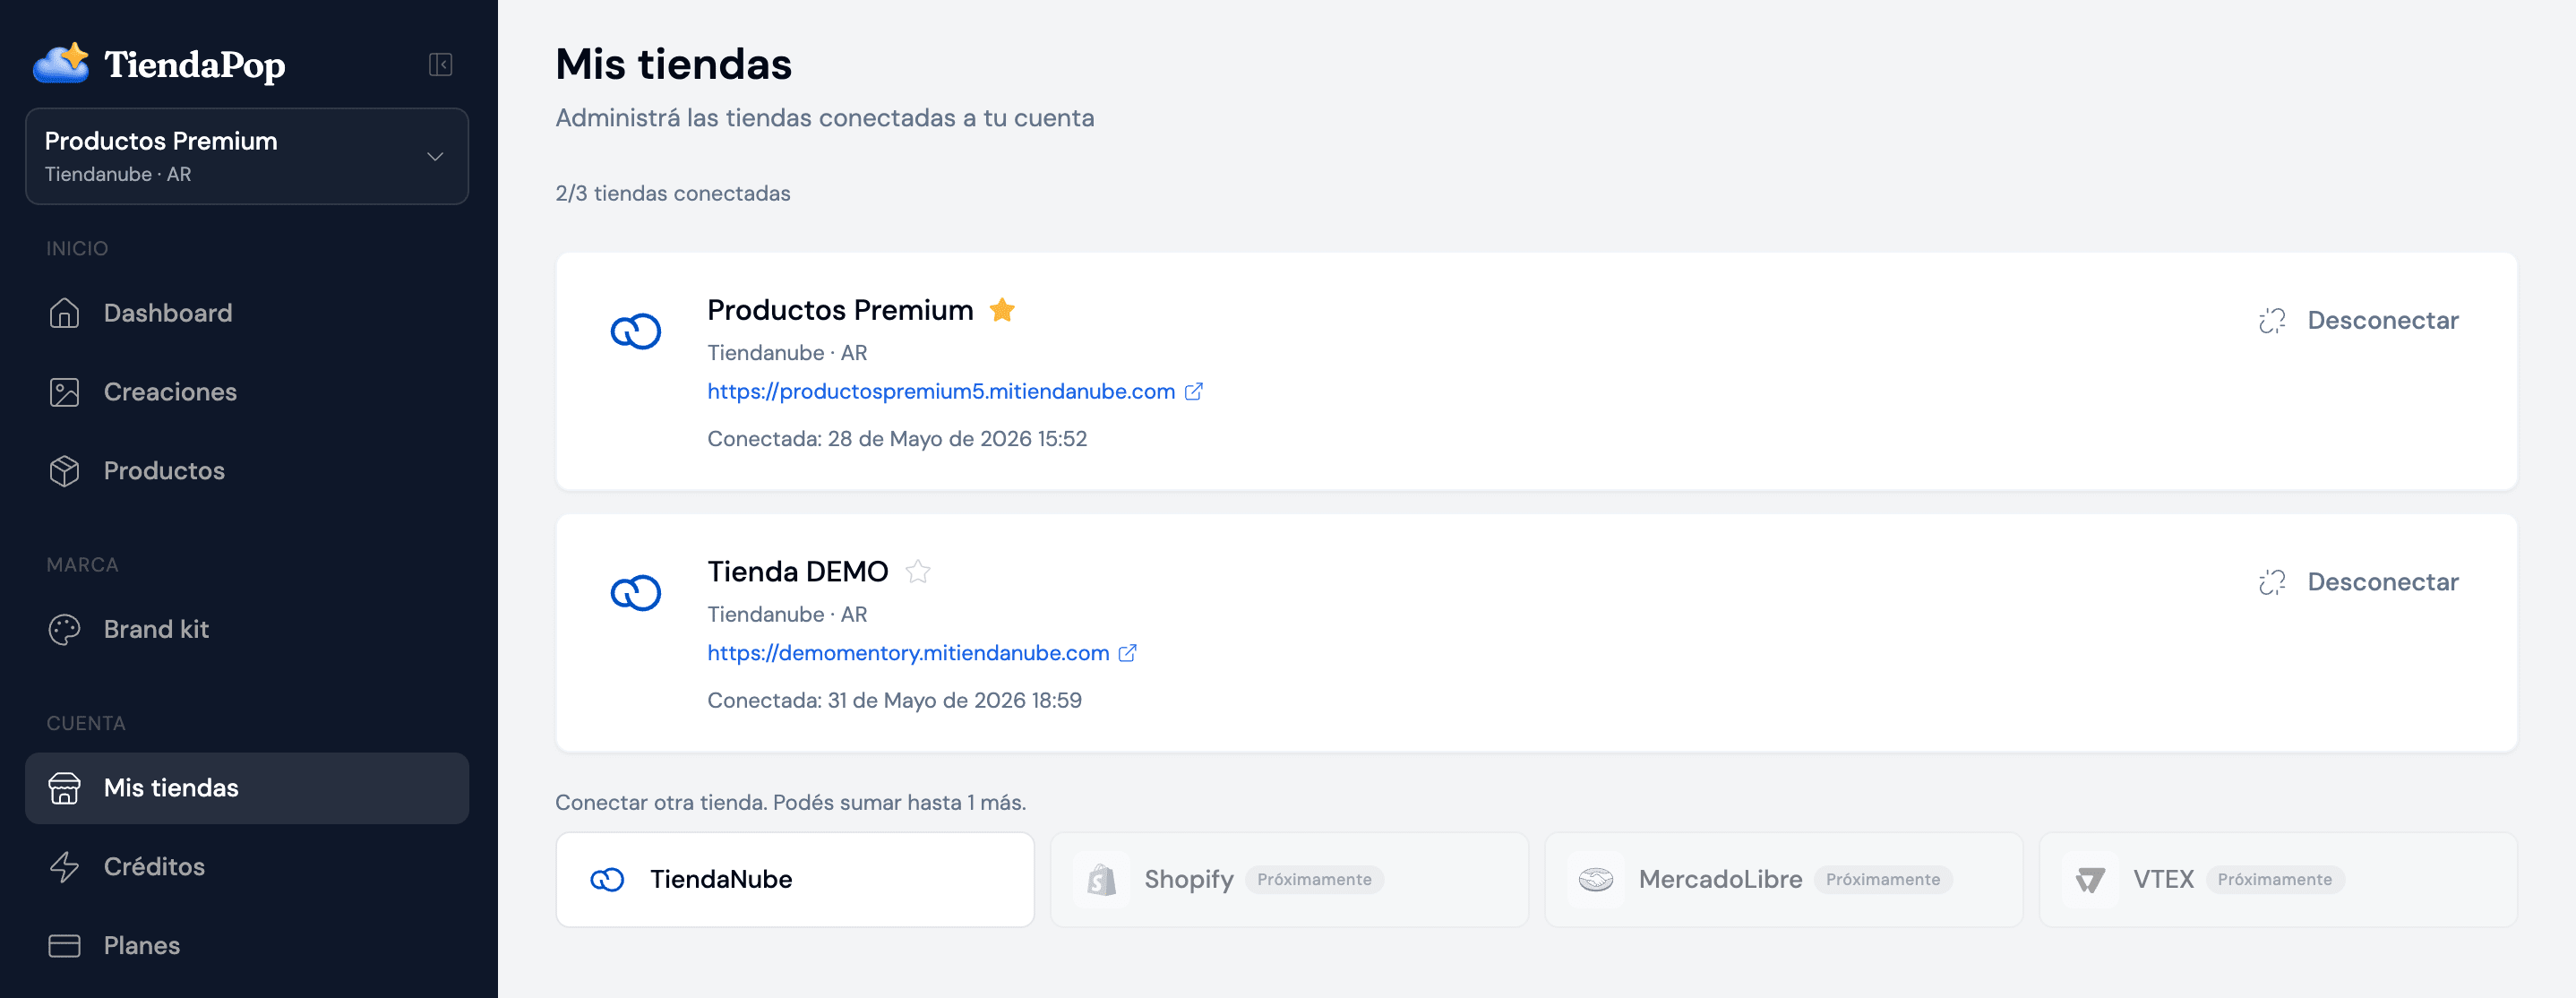The height and width of the screenshot is (998, 2576).
Task: Click the Brand kit palette icon
Action: [x=64, y=629]
